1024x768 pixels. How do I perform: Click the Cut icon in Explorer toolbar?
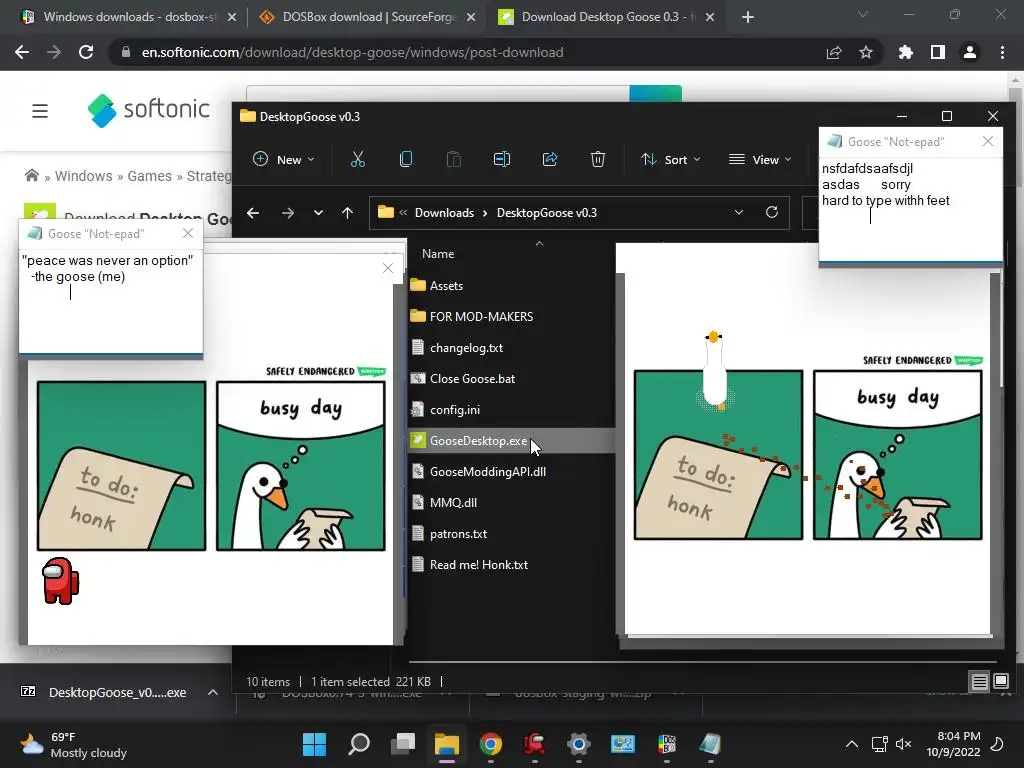pyautogui.click(x=358, y=159)
